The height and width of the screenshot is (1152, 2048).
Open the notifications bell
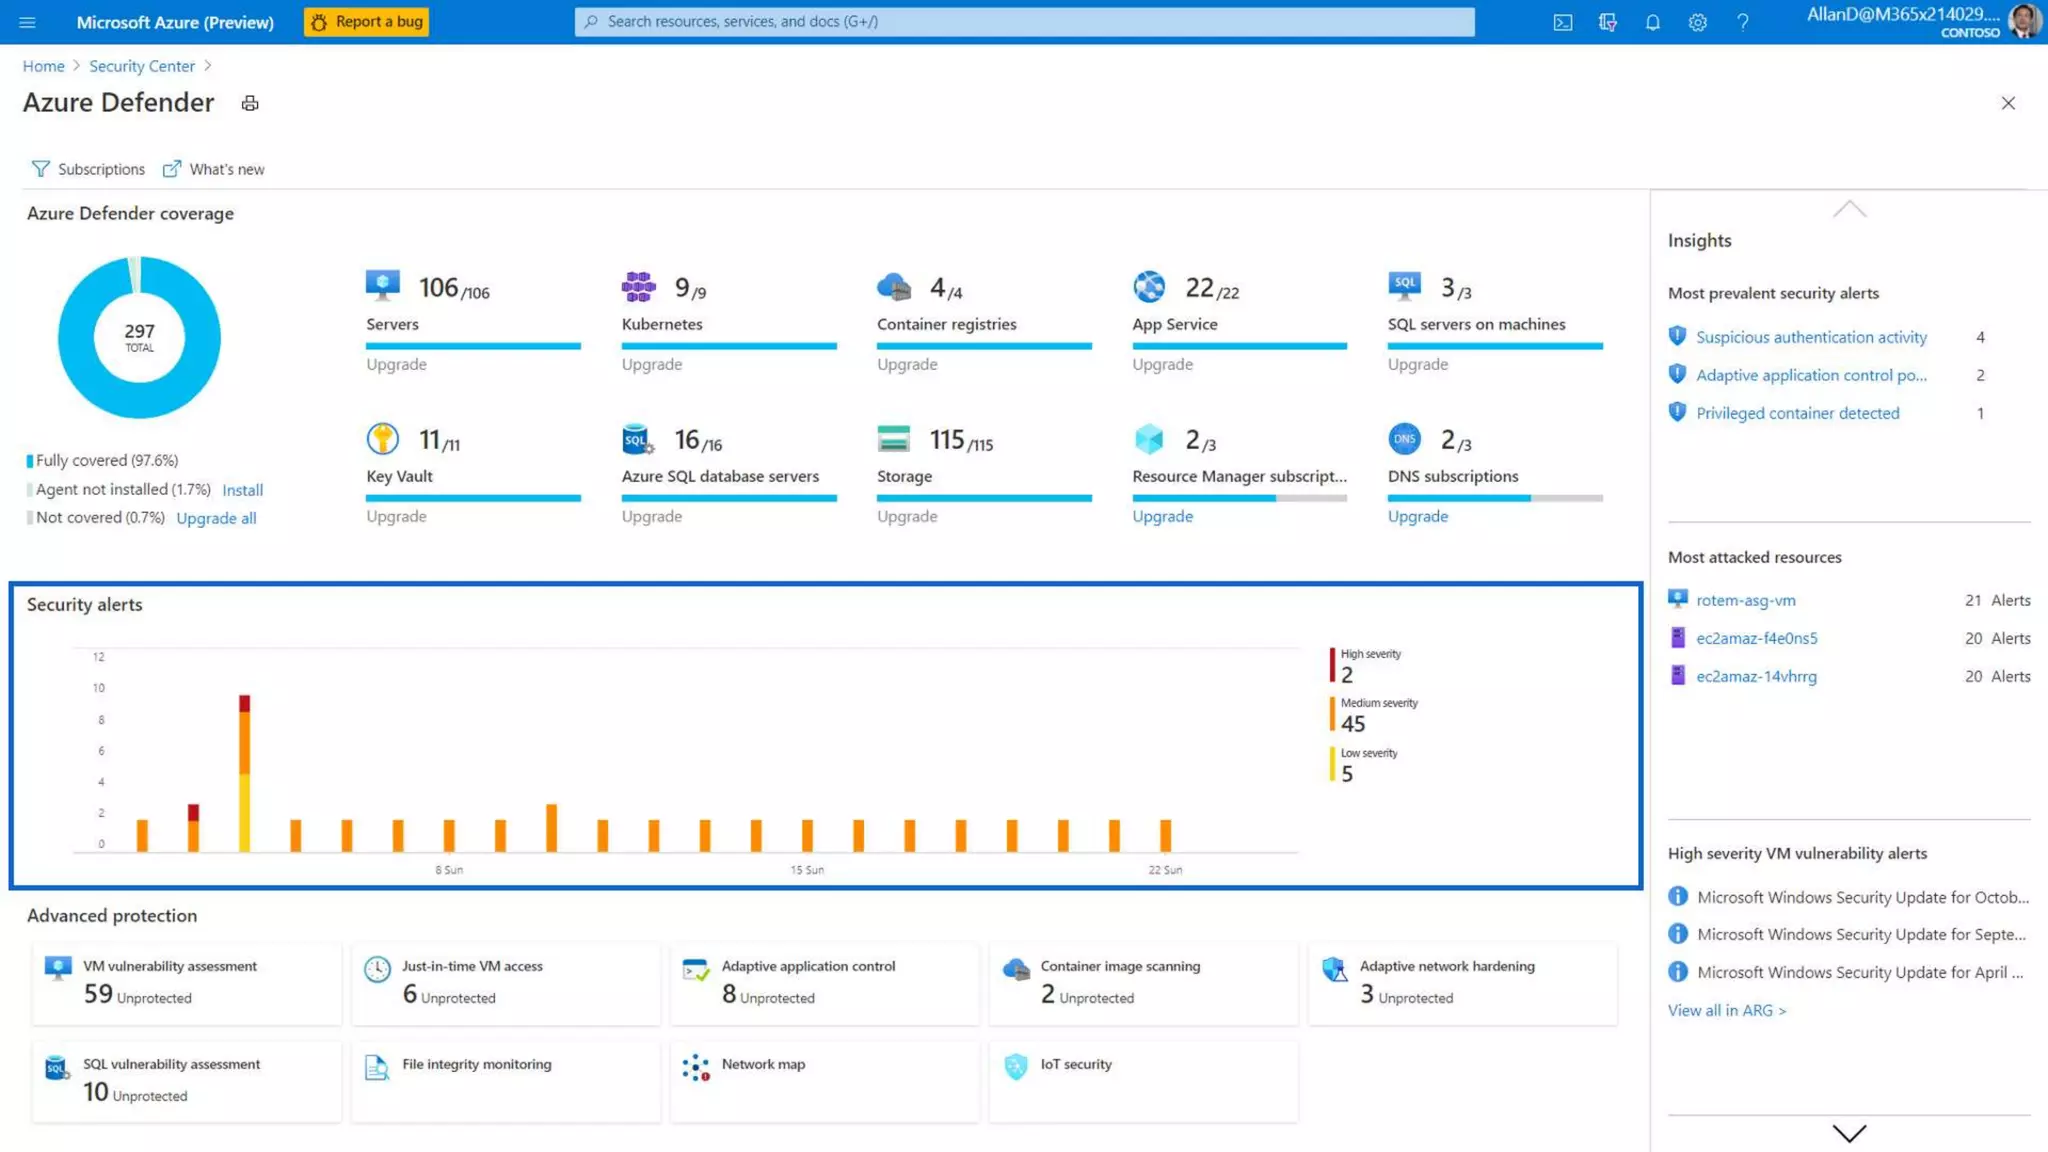[1652, 22]
